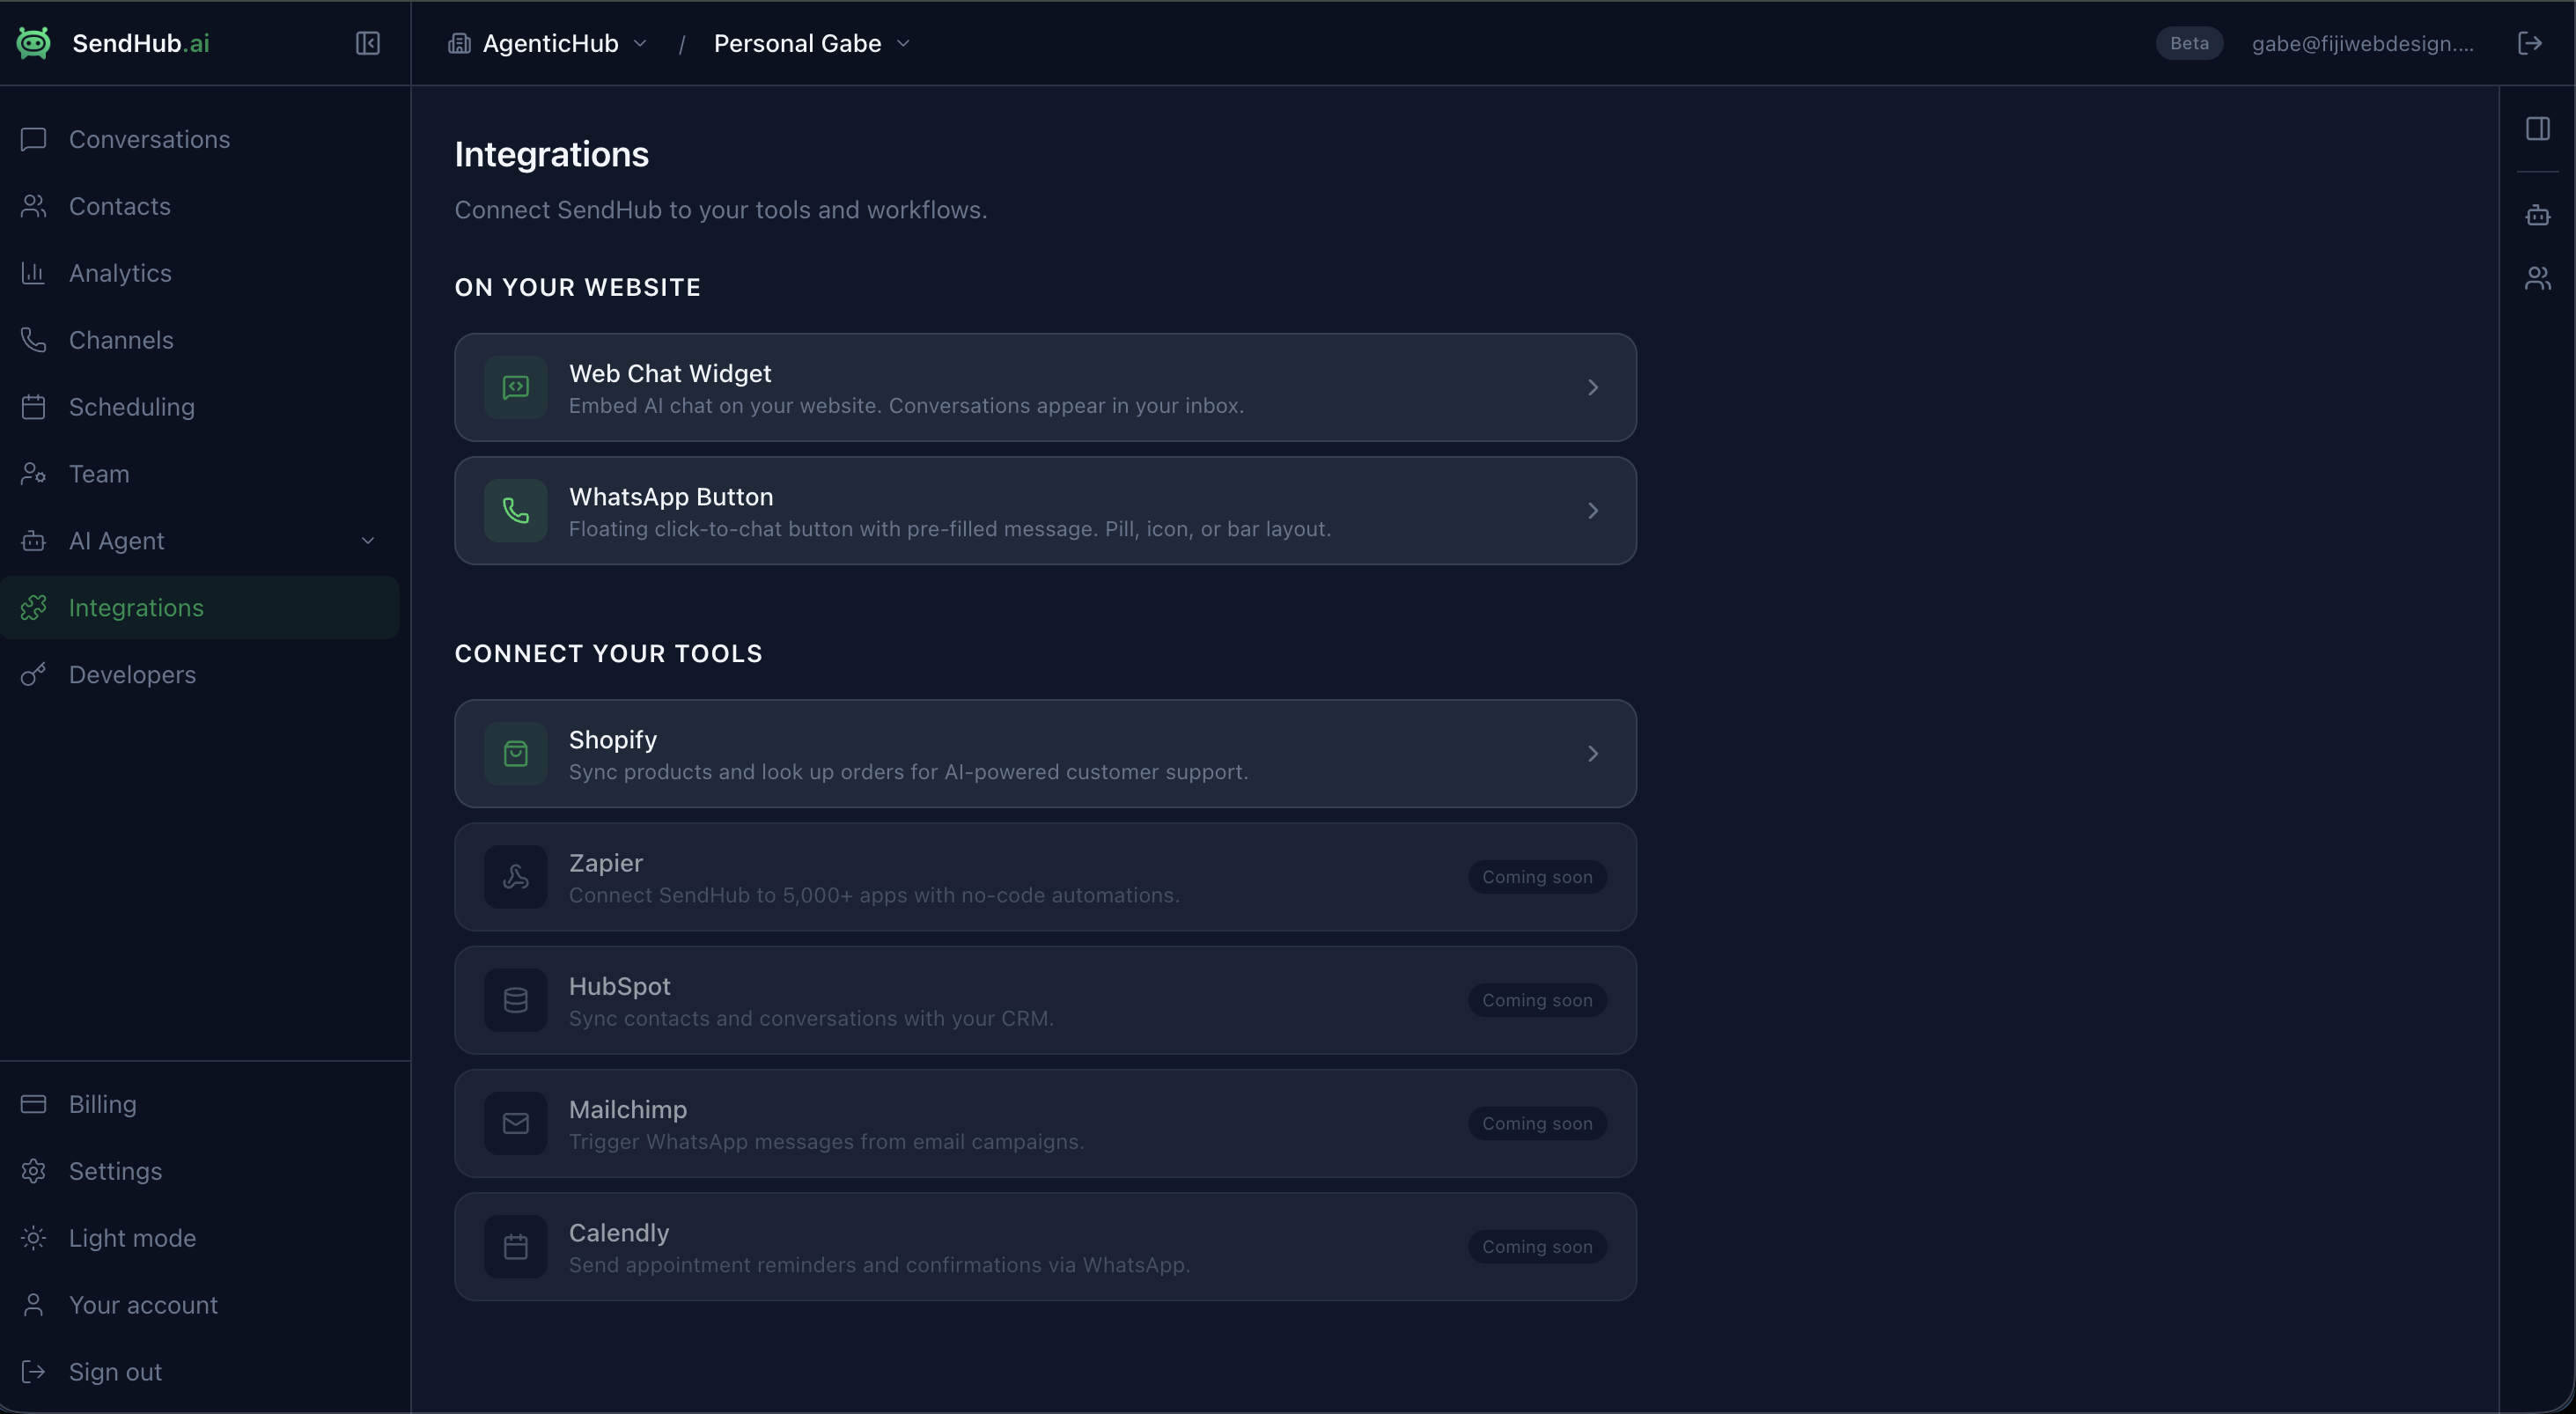Viewport: 2576px width, 1414px height.
Task: Open the WhatsApp Button integration
Action: [1045, 511]
